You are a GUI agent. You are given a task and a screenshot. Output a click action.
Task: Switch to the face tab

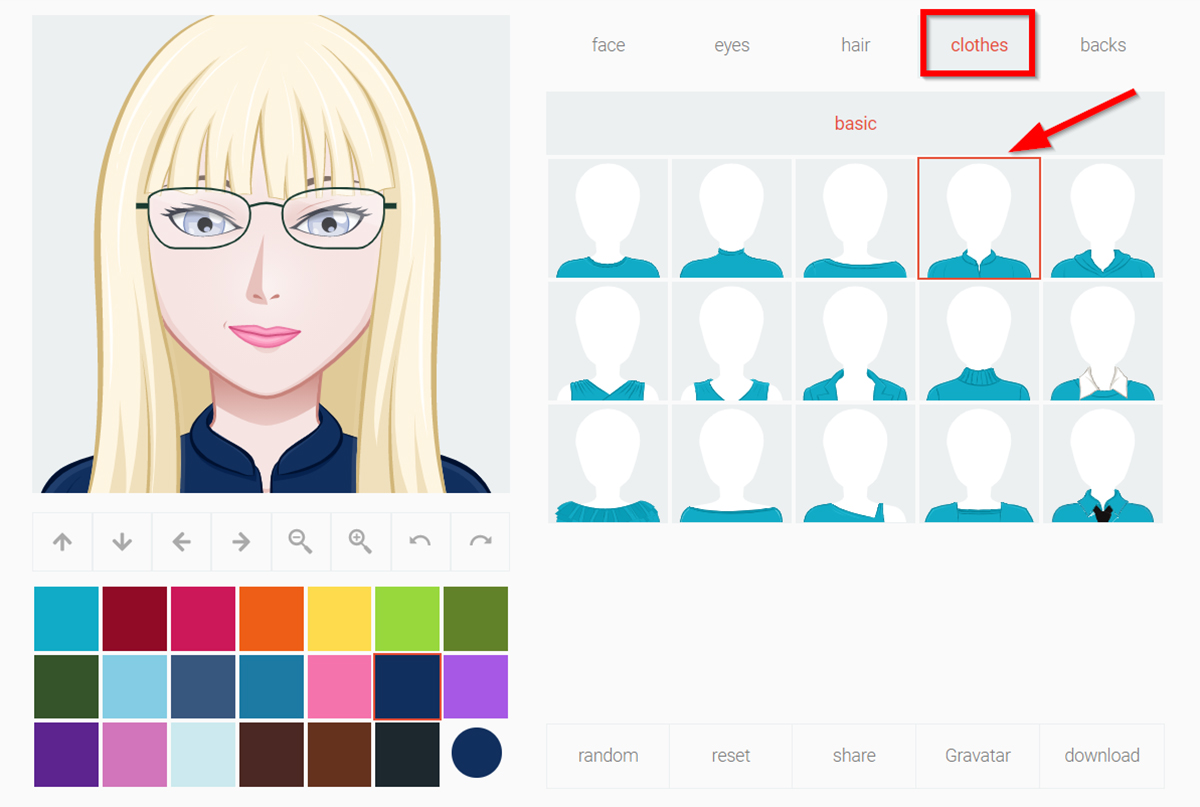(608, 45)
